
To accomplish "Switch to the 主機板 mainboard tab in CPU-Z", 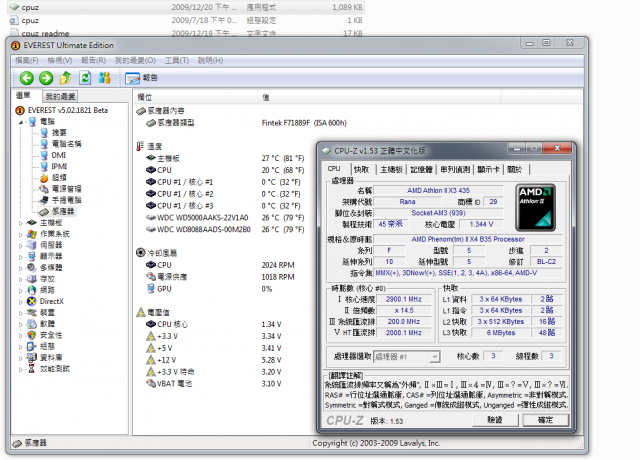I will click(391, 169).
